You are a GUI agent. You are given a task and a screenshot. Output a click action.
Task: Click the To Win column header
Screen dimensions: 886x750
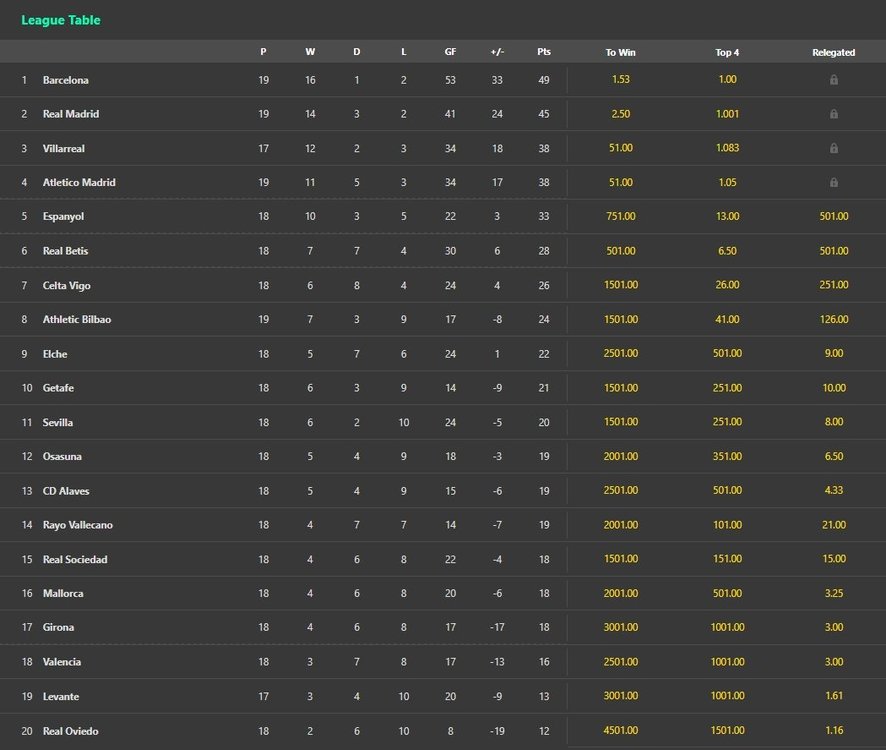(x=620, y=52)
